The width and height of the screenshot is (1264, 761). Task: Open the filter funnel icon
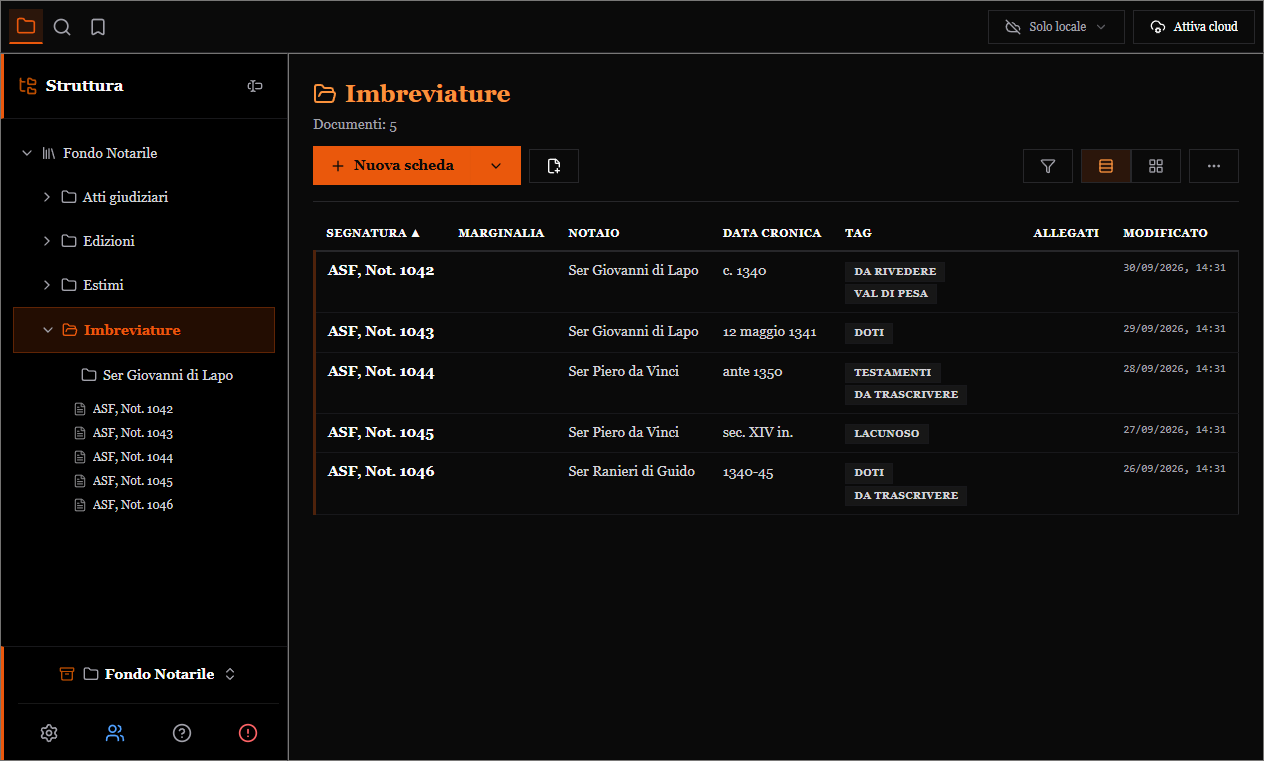pyautogui.click(x=1048, y=166)
